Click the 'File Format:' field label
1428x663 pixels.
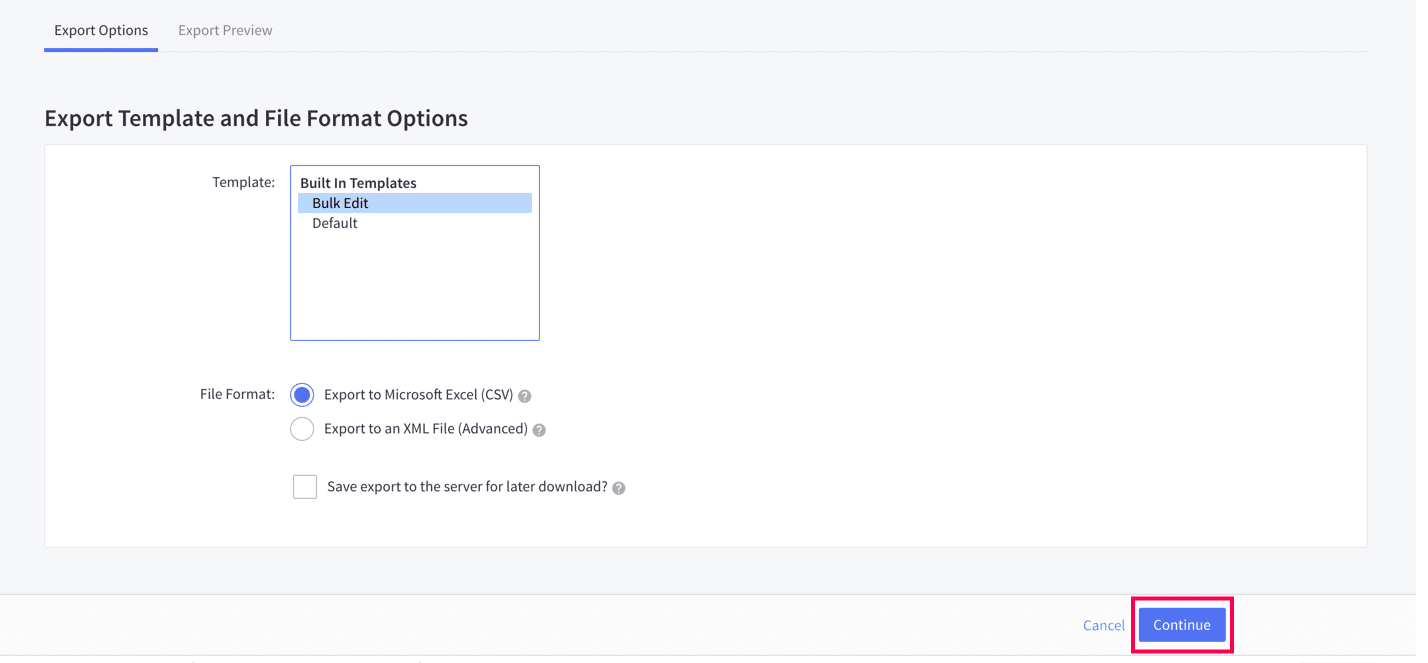[x=237, y=394]
